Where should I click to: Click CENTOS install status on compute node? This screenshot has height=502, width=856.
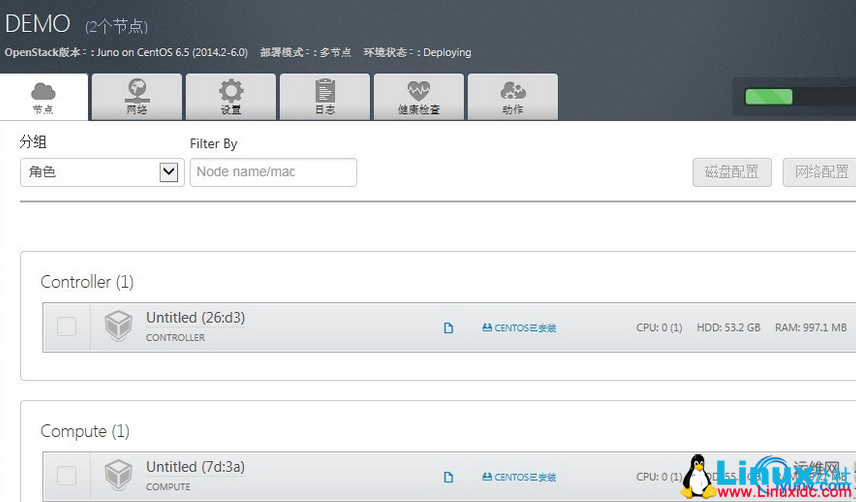click(519, 477)
